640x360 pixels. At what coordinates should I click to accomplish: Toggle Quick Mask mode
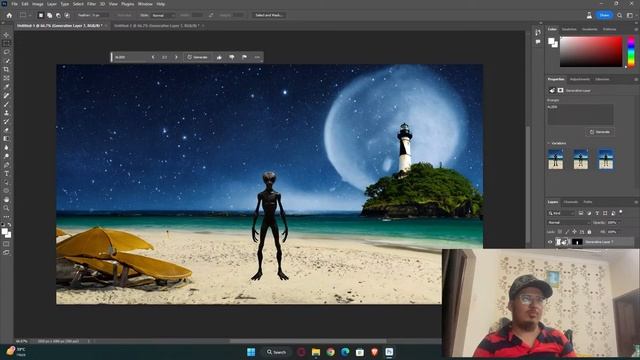tap(6, 244)
